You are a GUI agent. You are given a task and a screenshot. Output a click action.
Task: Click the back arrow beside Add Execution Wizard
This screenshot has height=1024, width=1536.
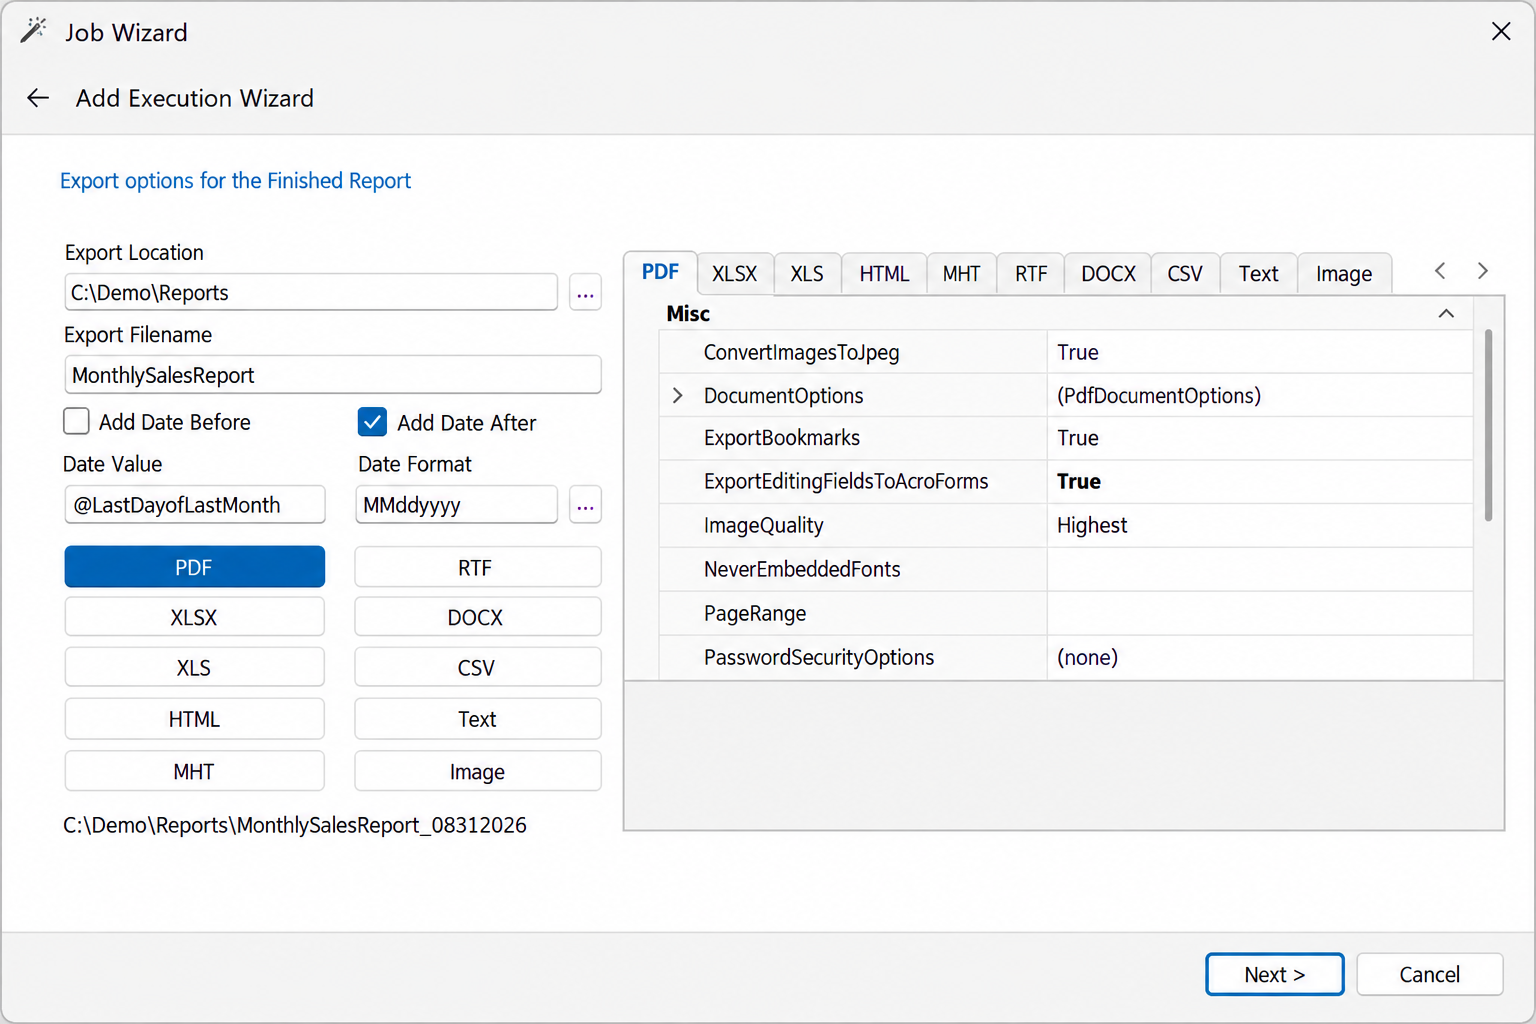point(38,98)
